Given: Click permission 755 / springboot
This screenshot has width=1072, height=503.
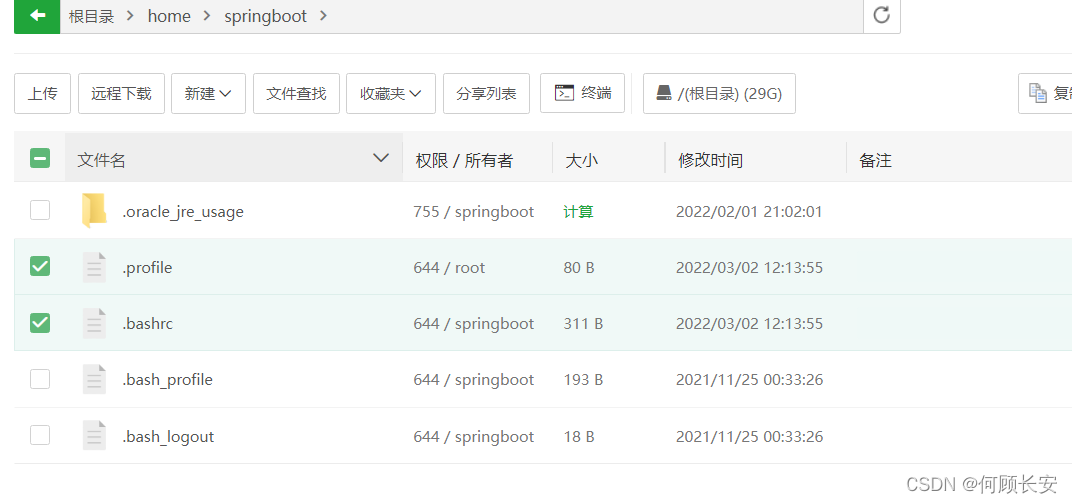Looking at the screenshot, I should 474,212.
